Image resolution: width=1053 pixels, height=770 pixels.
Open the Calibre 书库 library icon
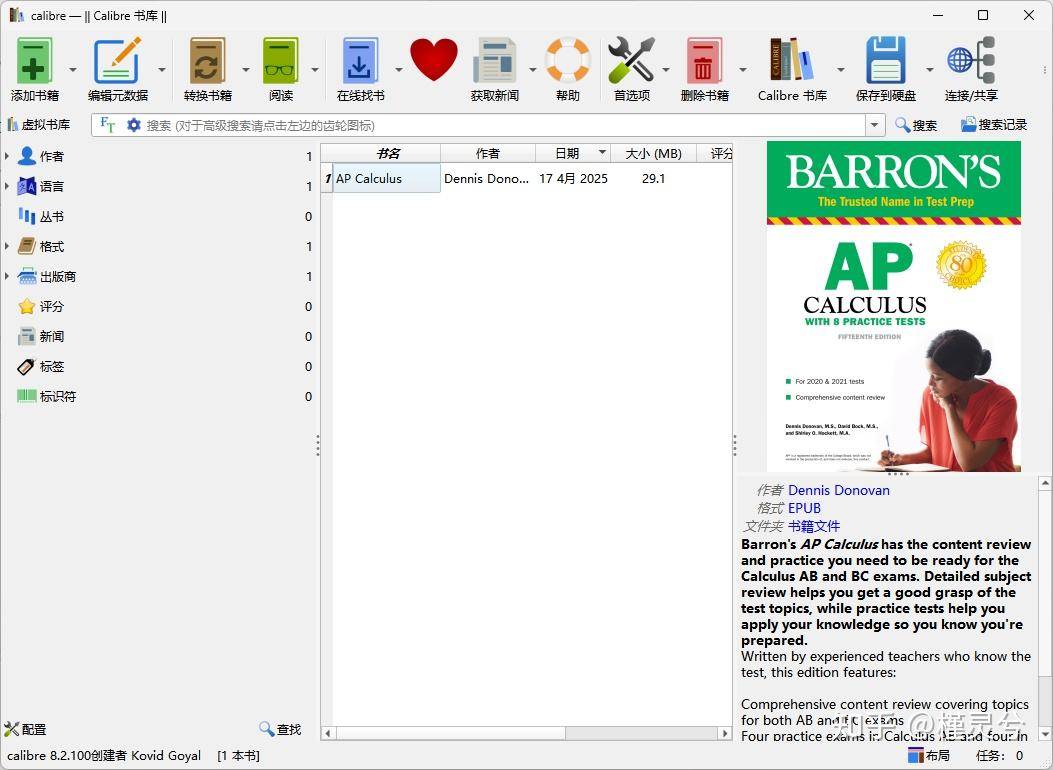coord(792,60)
